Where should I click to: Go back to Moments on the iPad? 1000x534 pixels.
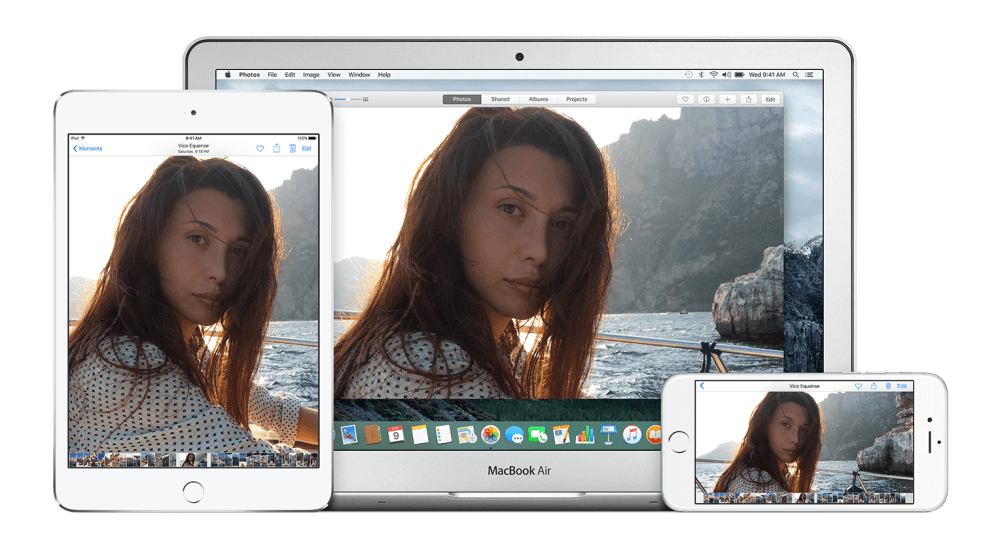88,148
